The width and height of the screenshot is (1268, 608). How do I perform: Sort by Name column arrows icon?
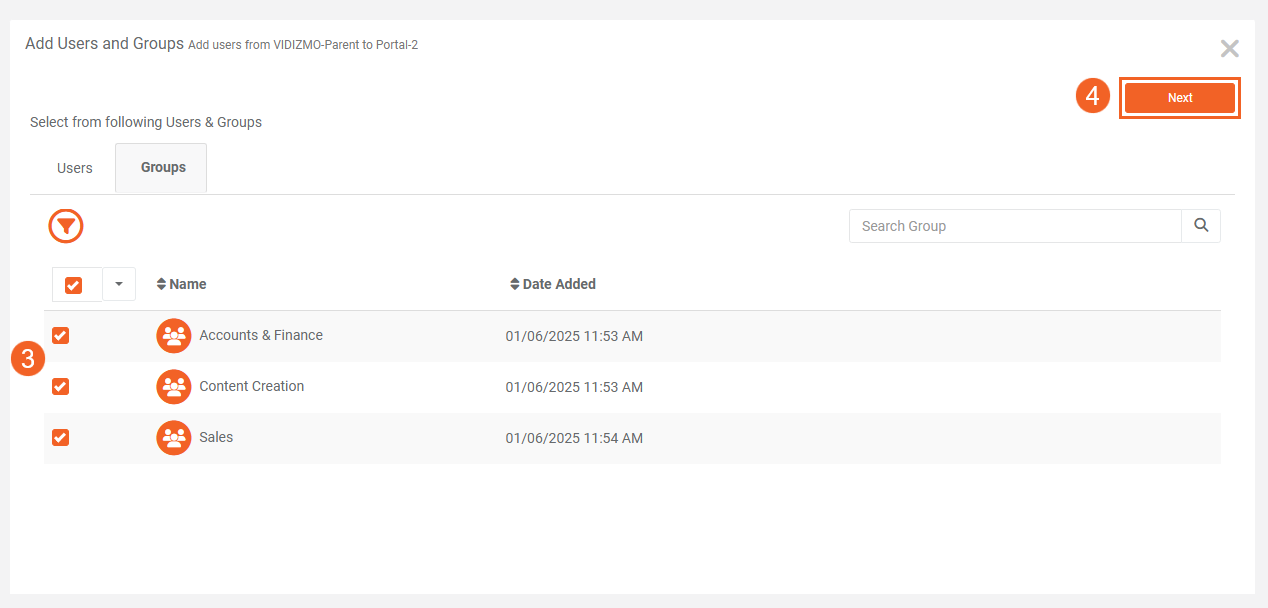tap(161, 284)
